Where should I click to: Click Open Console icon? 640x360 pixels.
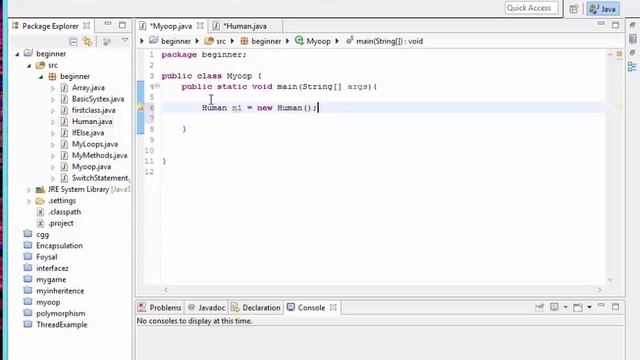(578, 307)
